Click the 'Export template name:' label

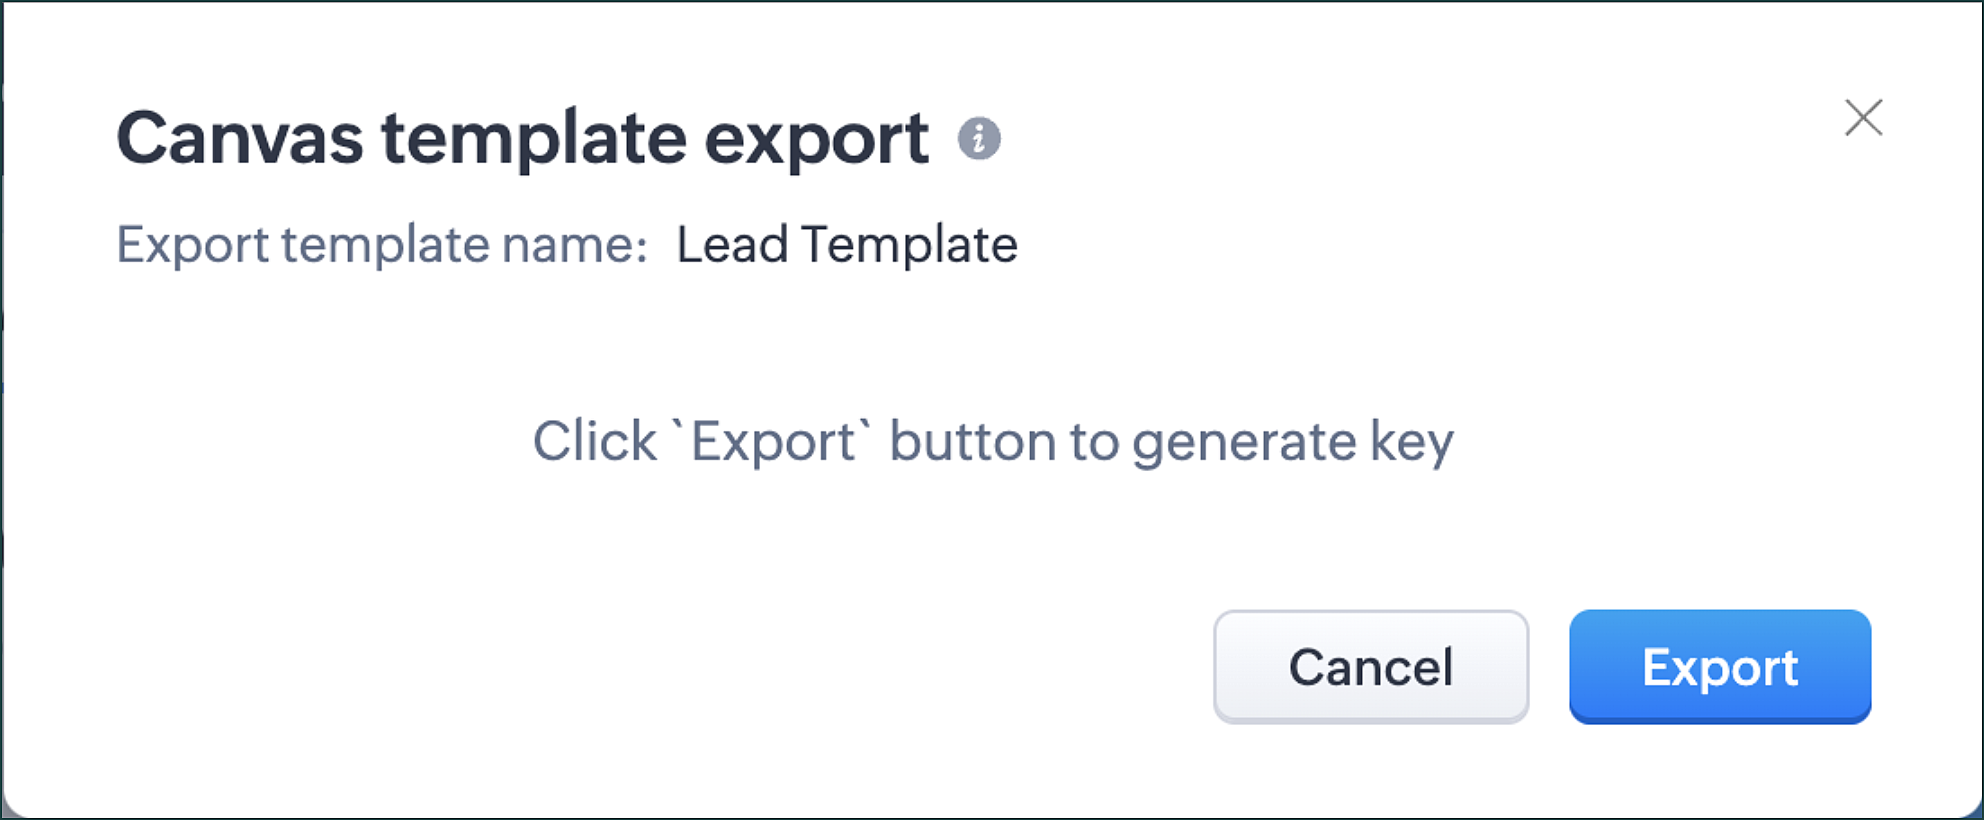click(x=382, y=245)
